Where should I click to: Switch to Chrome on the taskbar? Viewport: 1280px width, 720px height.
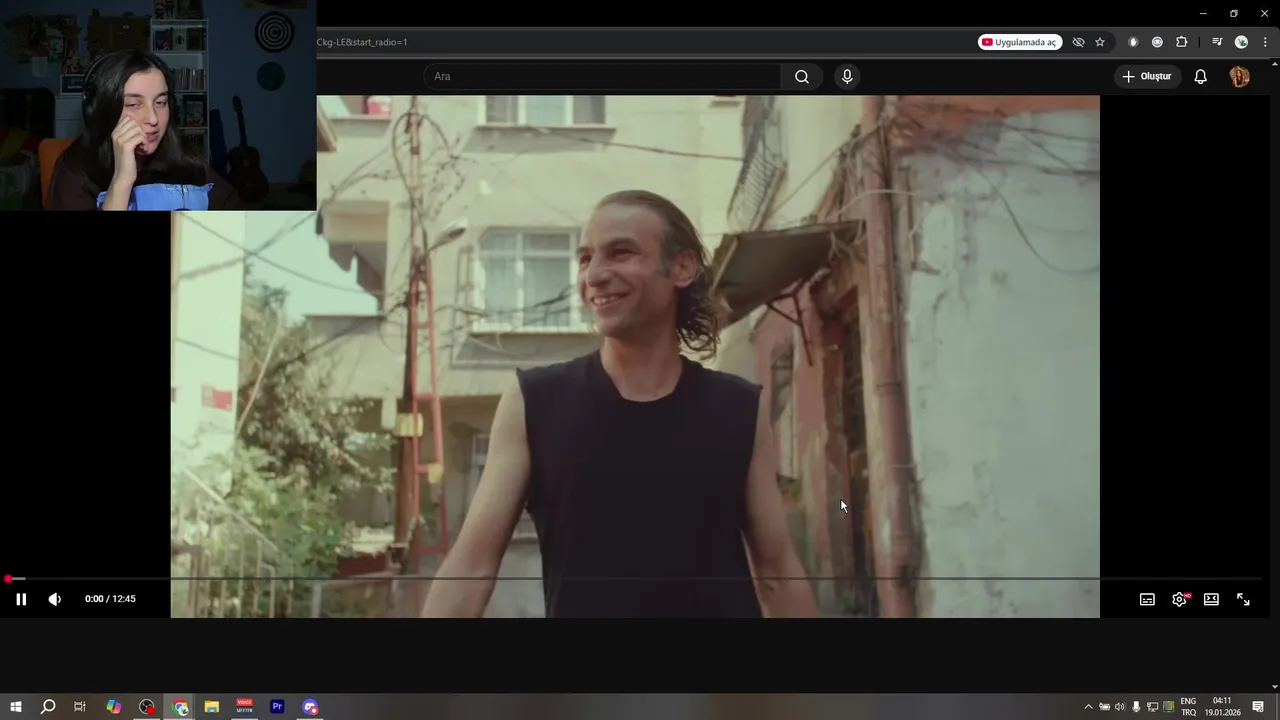180,707
